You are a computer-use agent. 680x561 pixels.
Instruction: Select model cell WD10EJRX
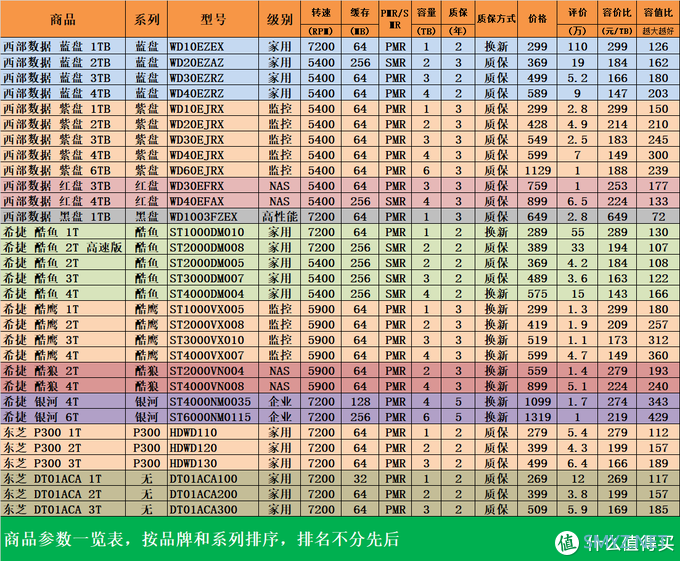[213, 109]
